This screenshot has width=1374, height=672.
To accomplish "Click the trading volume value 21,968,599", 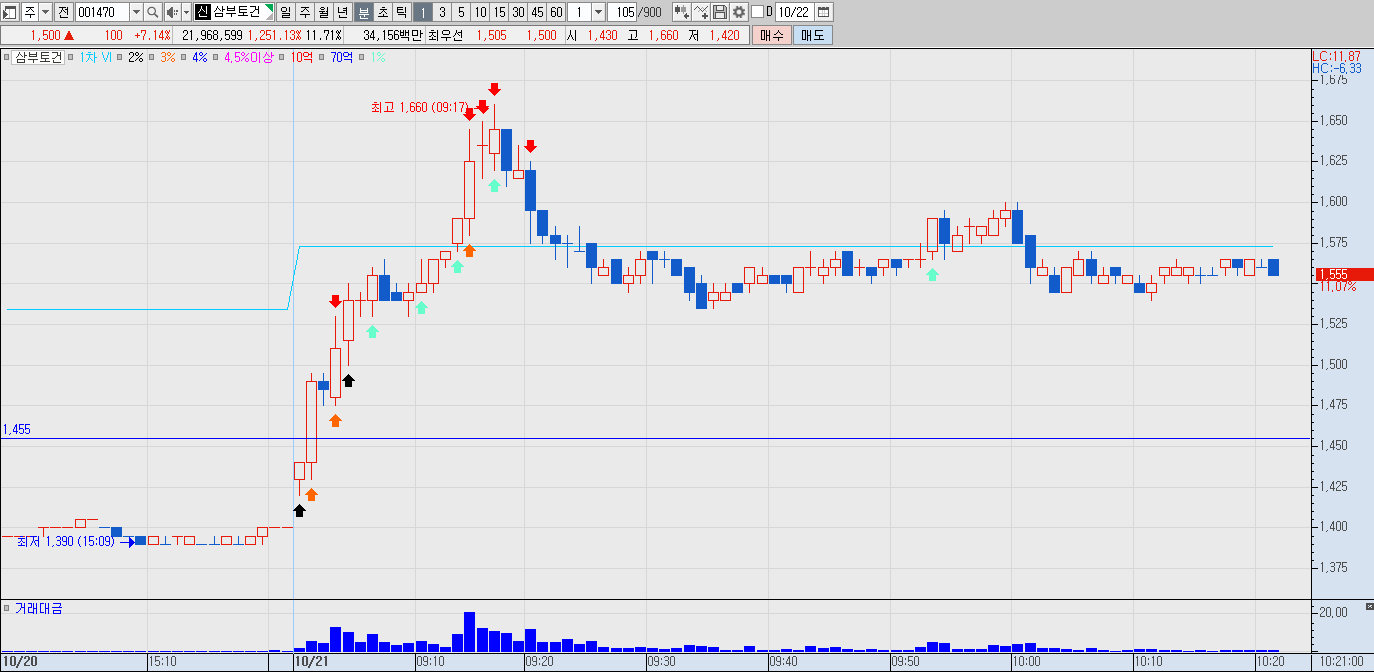I will point(212,35).
